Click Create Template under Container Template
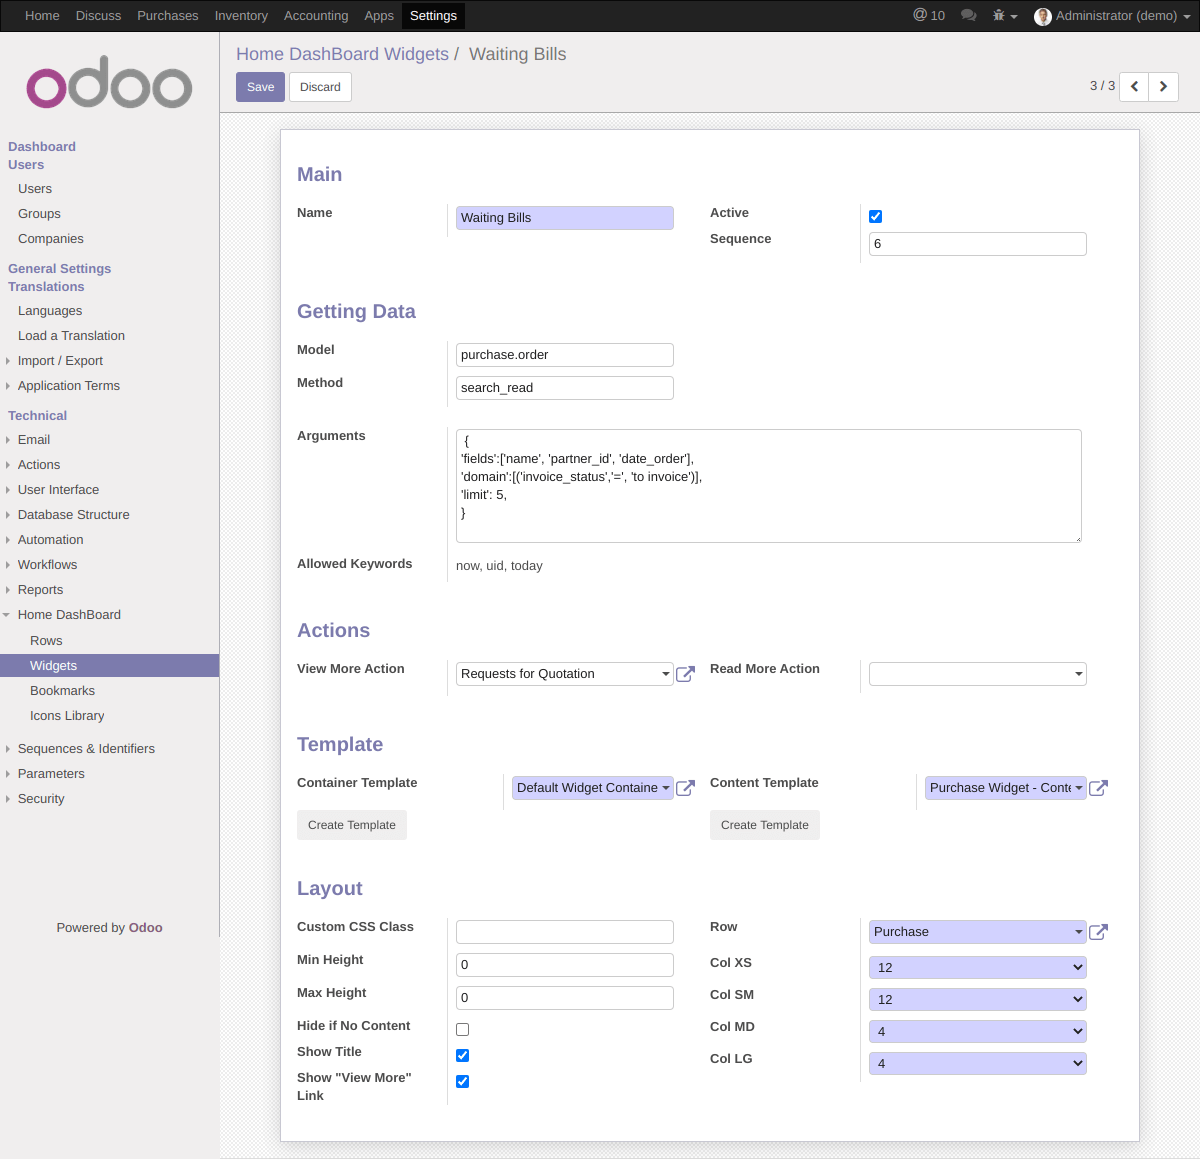This screenshot has width=1200, height=1159. [x=351, y=824]
